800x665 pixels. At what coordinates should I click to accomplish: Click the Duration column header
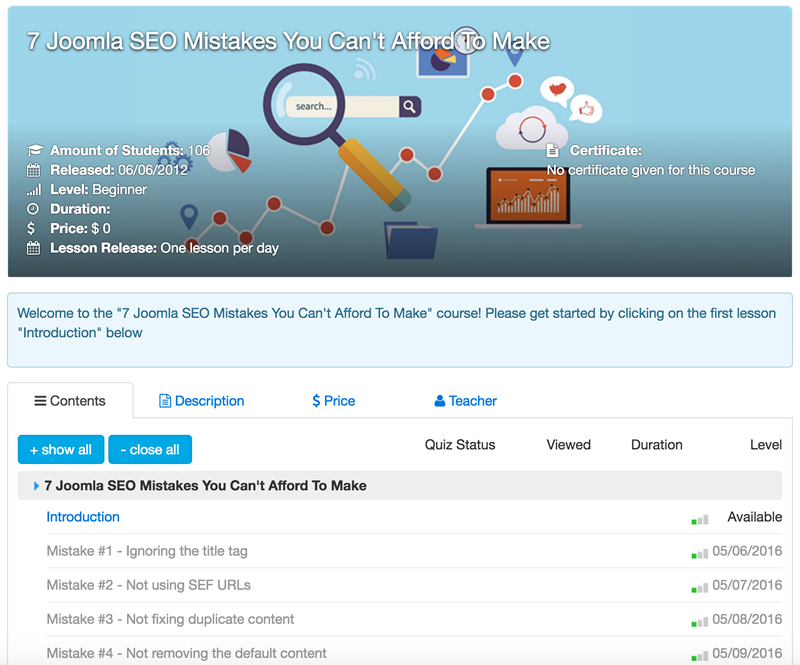pos(657,445)
